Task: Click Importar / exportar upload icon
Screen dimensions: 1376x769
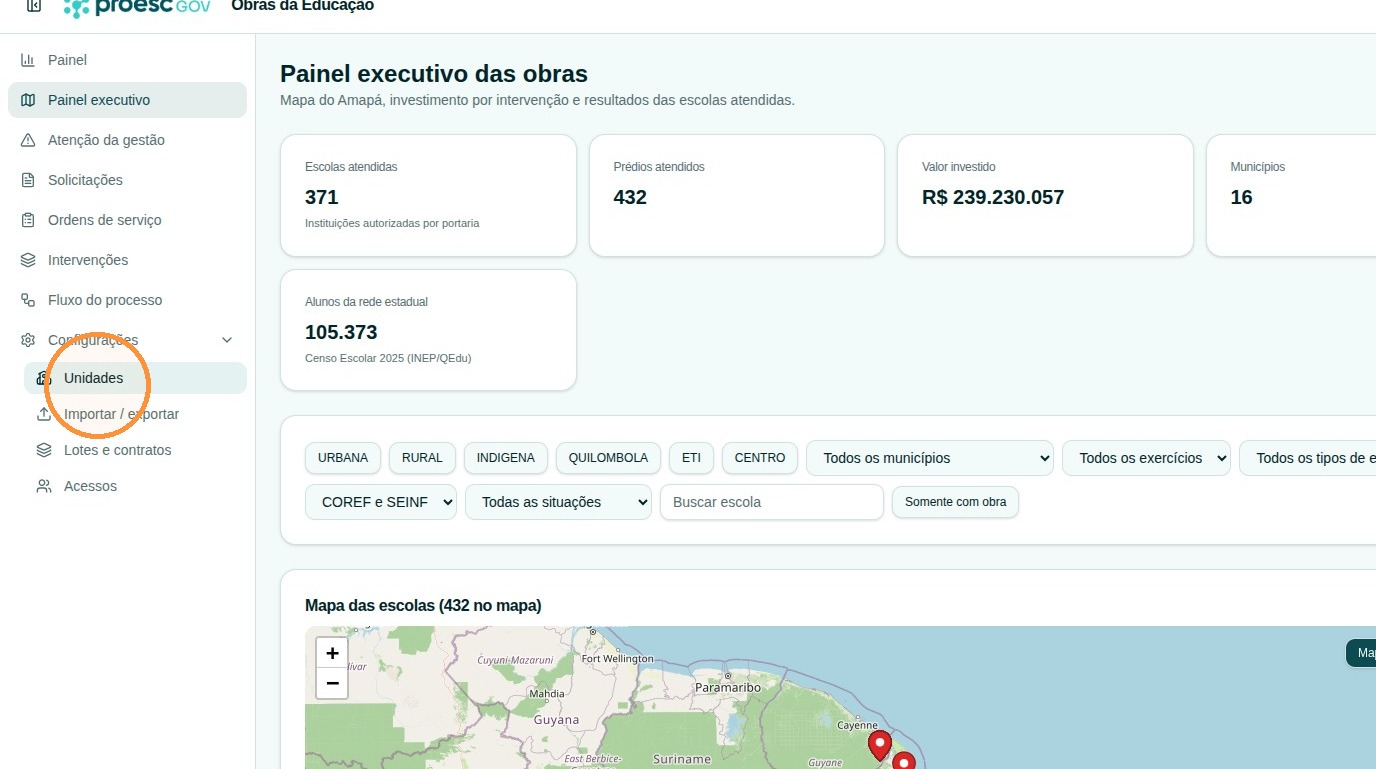Action: click(x=44, y=414)
